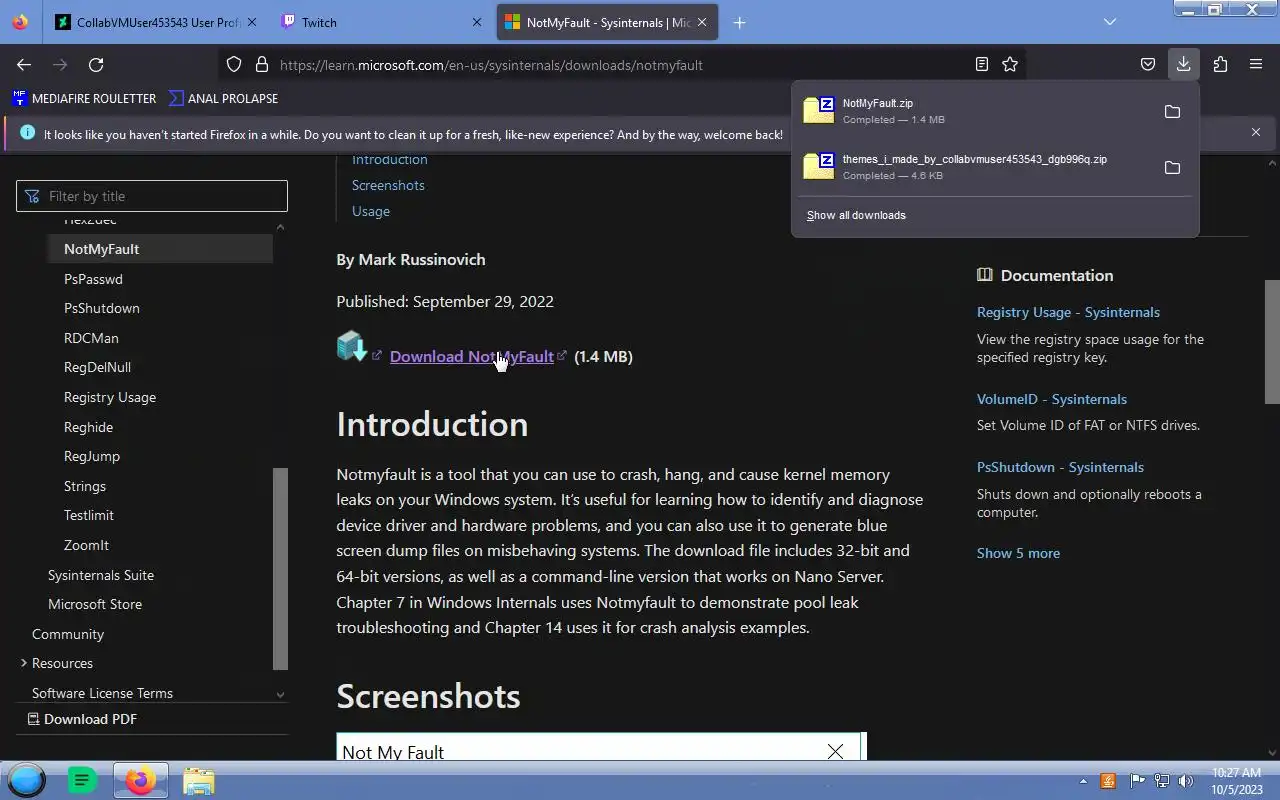Image resolution: width=1280 pixels, height=800 pixels.
Task: Open the green notes app in taskbar
Action: 82,780
